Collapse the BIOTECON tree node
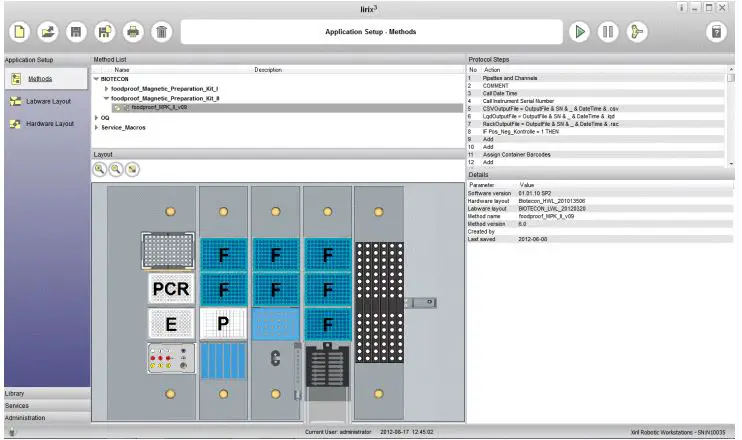This screenshot has height=440, width=742. click(97, 79)
